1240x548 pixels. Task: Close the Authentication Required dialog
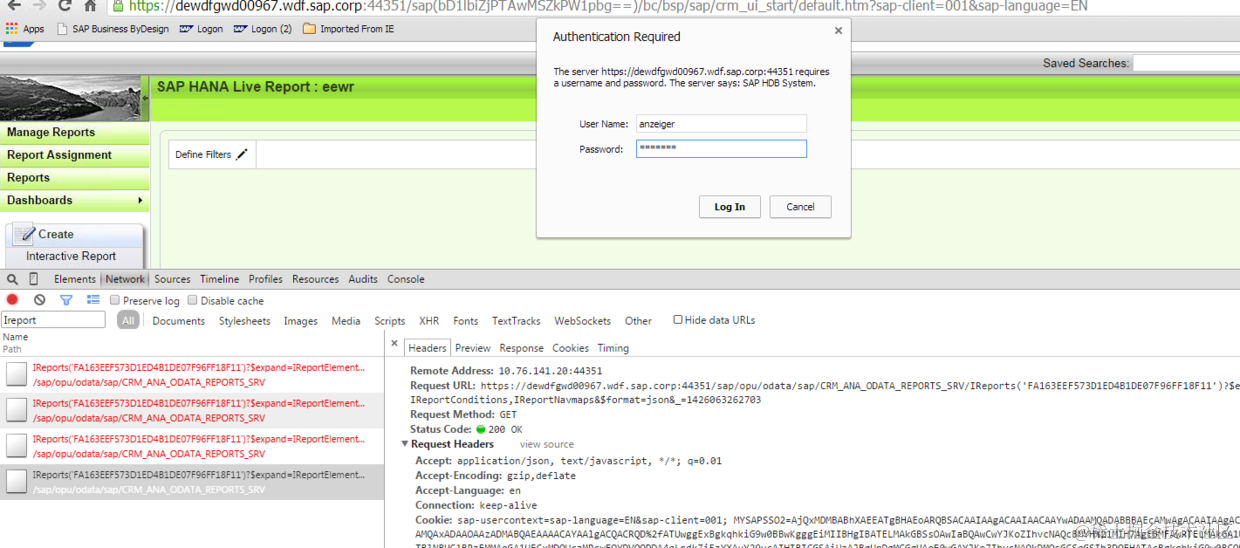click(838, 31)
